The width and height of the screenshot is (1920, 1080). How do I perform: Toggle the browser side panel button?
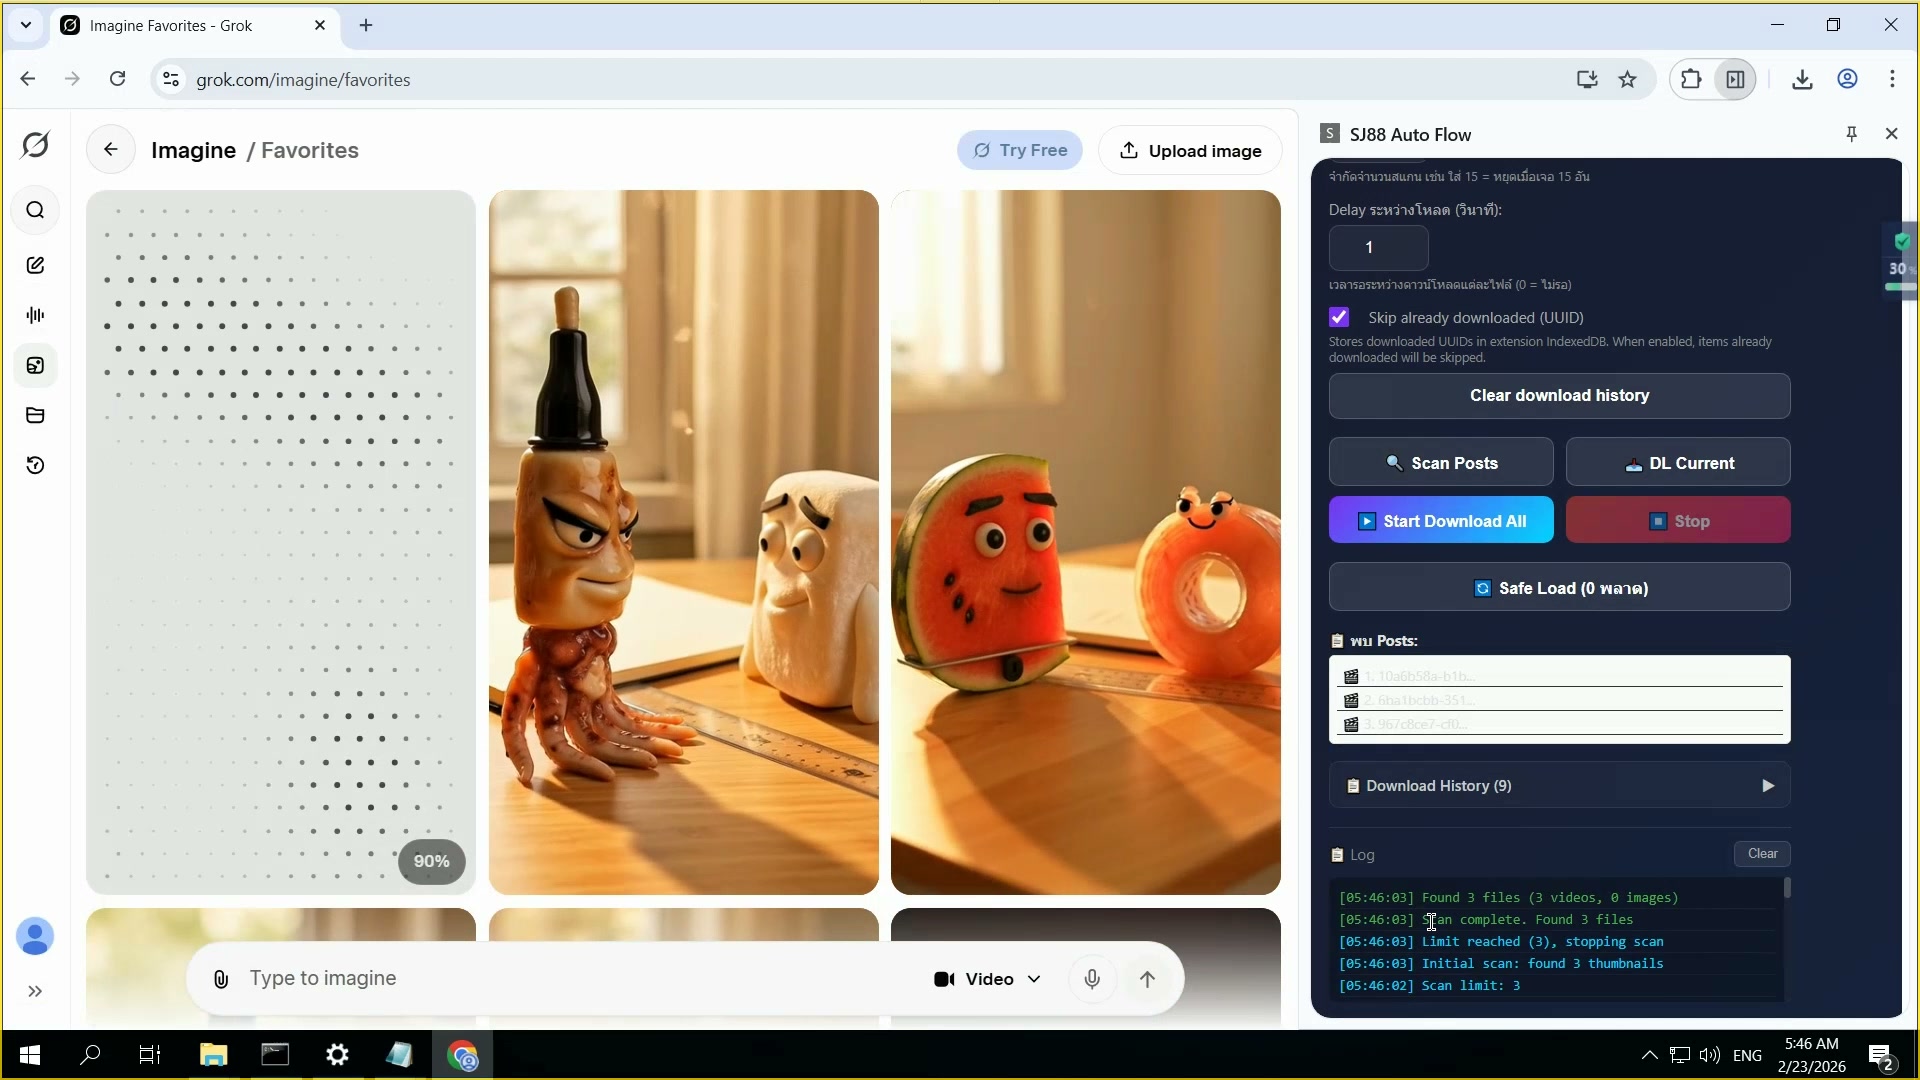[x=1735, y=80]
